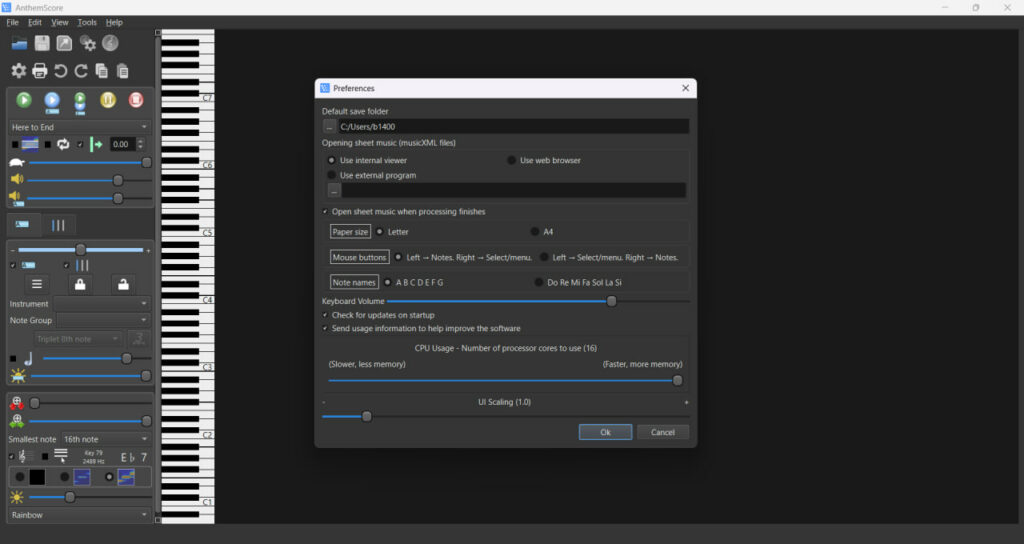Select 'Do Re Mi Fa Sol La Si' note names

point(539,283)
